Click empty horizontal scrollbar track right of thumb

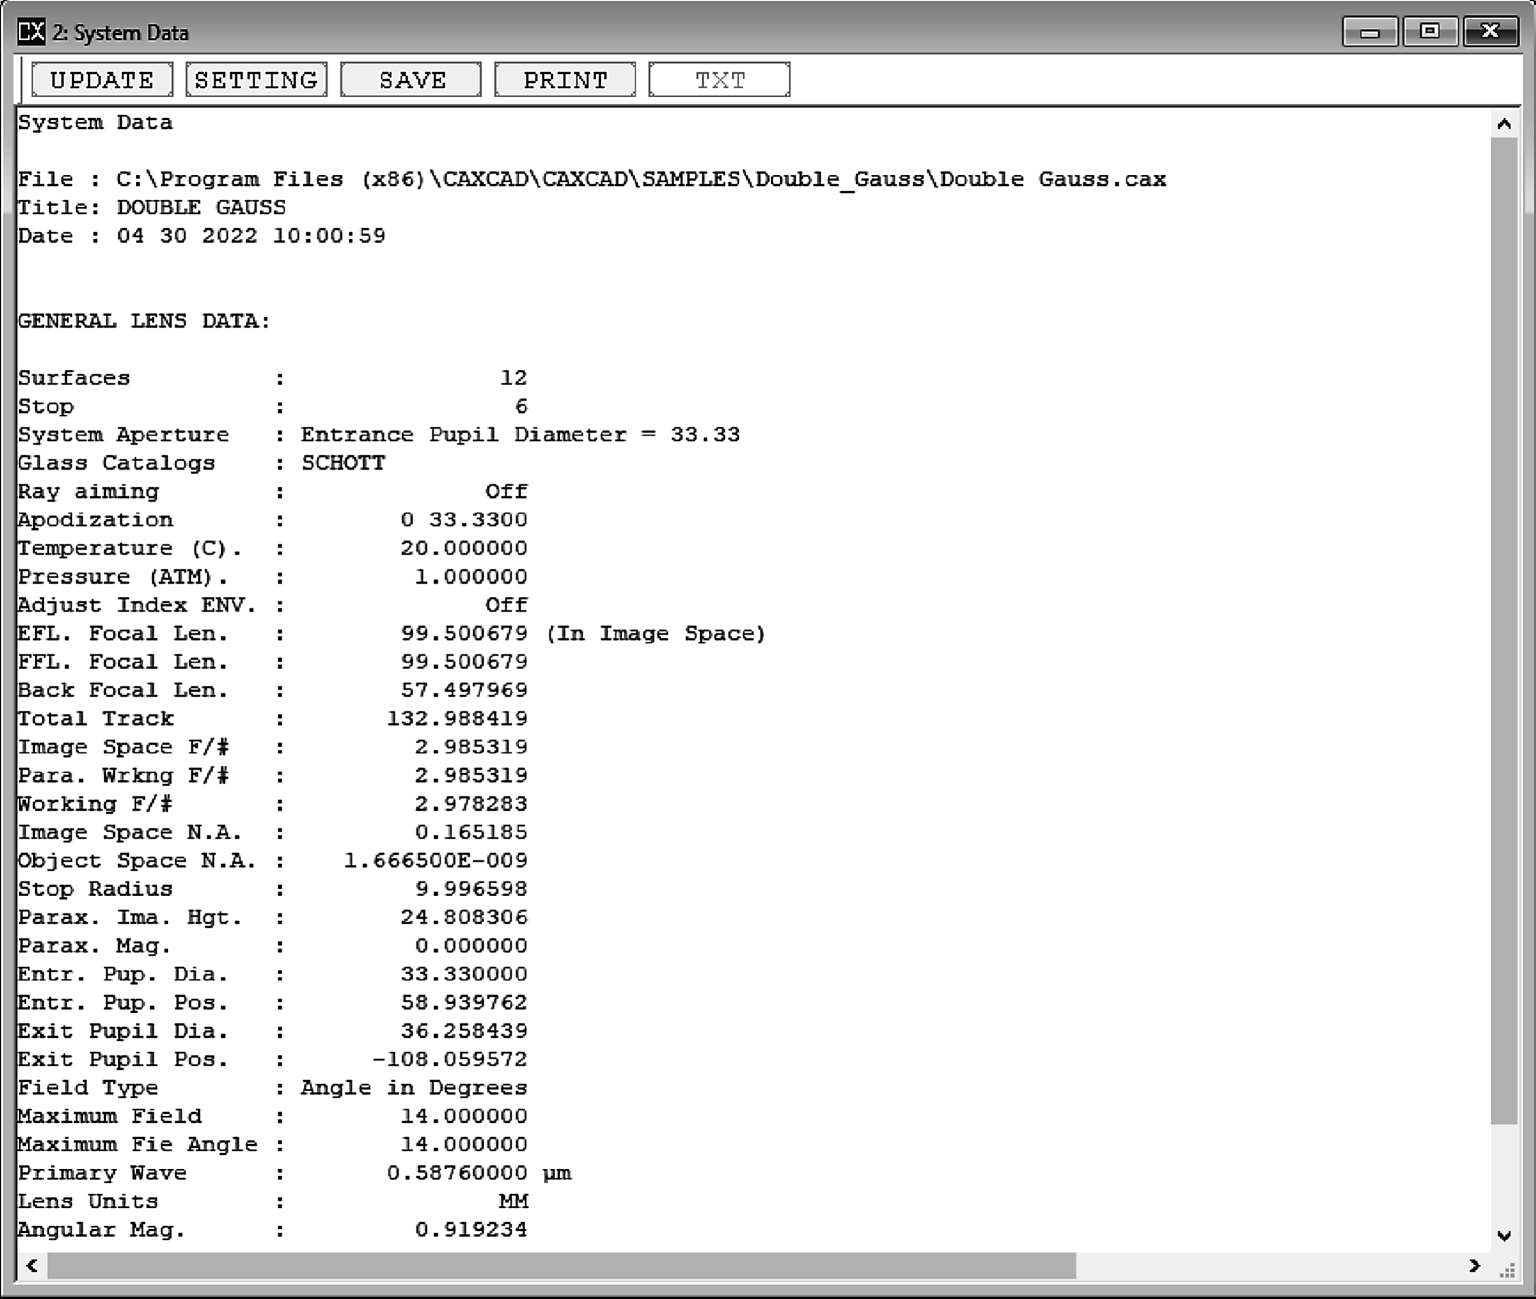[1270, 1266]
